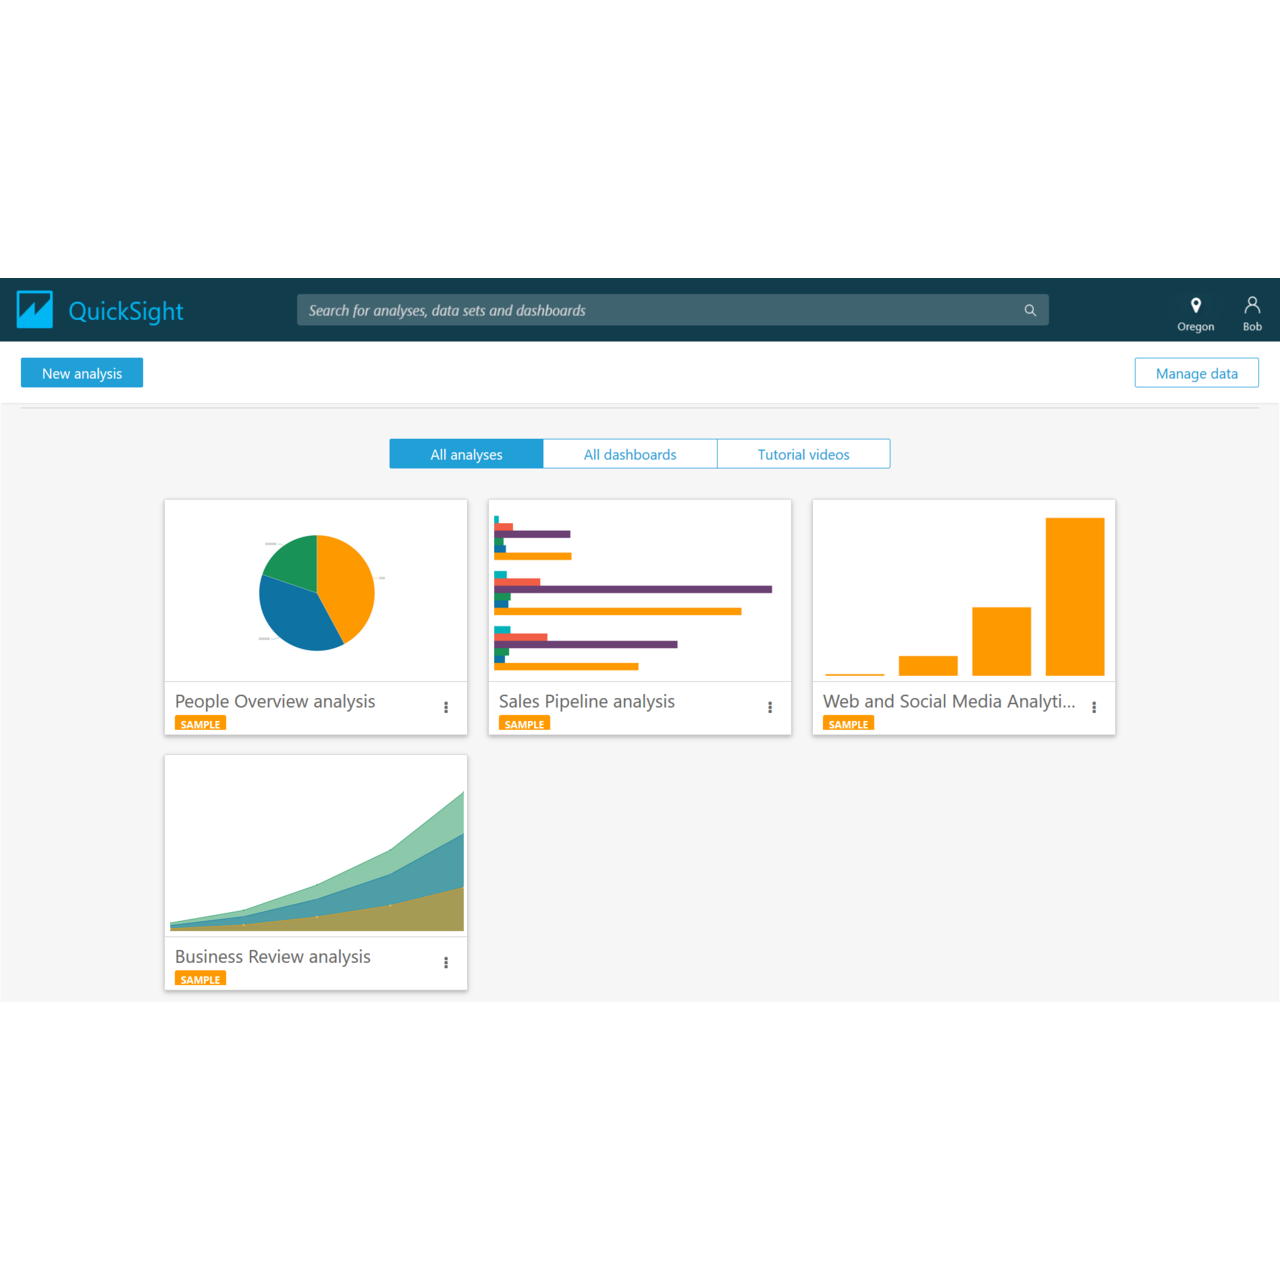1280x1280 pixels.
Task: Switch to the Tutorial videos tab
Action: [x=803, y=453]
